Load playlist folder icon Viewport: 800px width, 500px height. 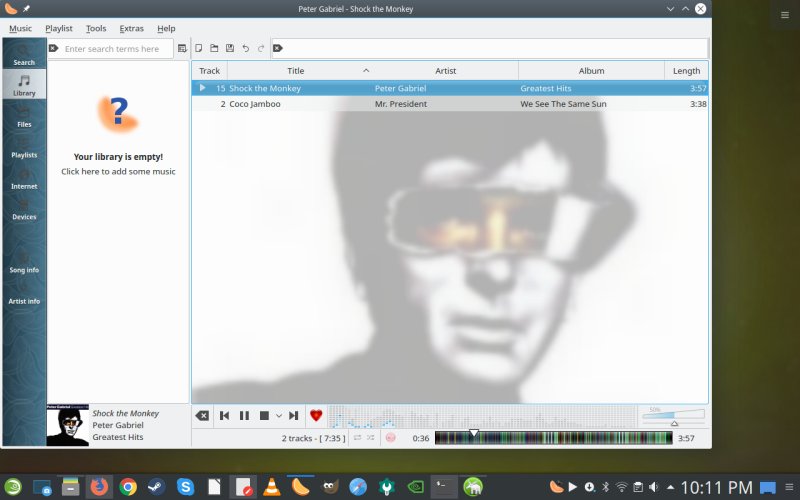tap(214, 48)
